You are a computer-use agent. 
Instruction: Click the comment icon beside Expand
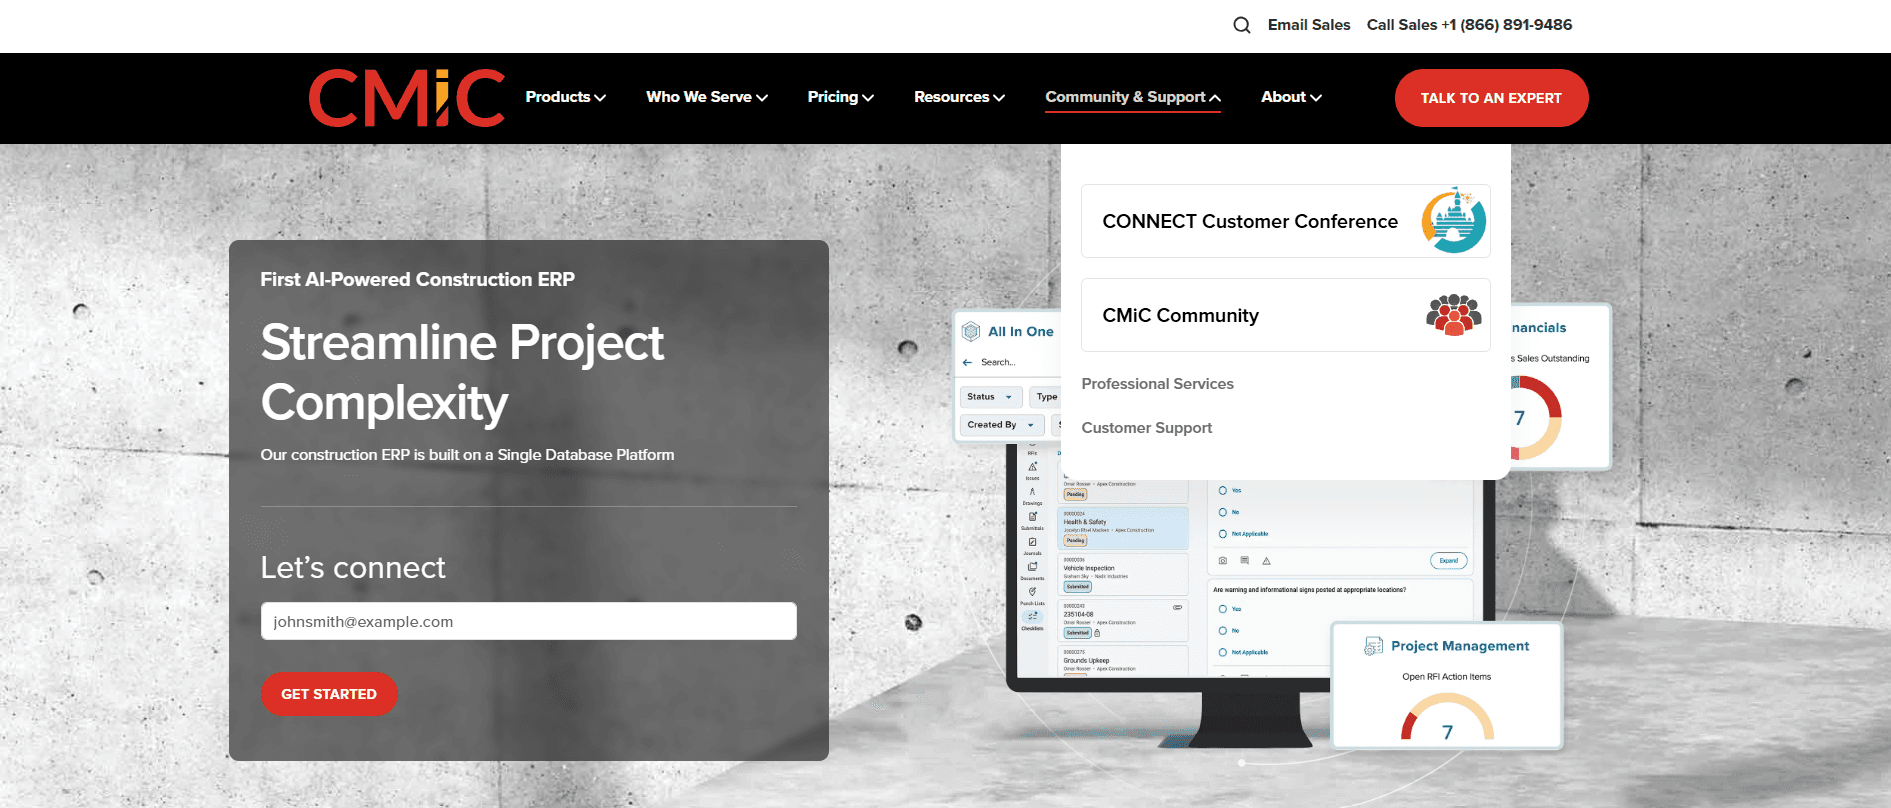[1244, 561]
